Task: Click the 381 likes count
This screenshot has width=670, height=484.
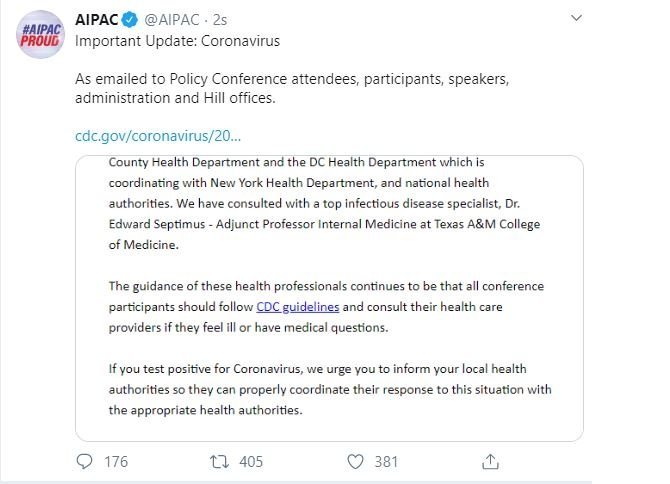Action: [x=385, y=461]
